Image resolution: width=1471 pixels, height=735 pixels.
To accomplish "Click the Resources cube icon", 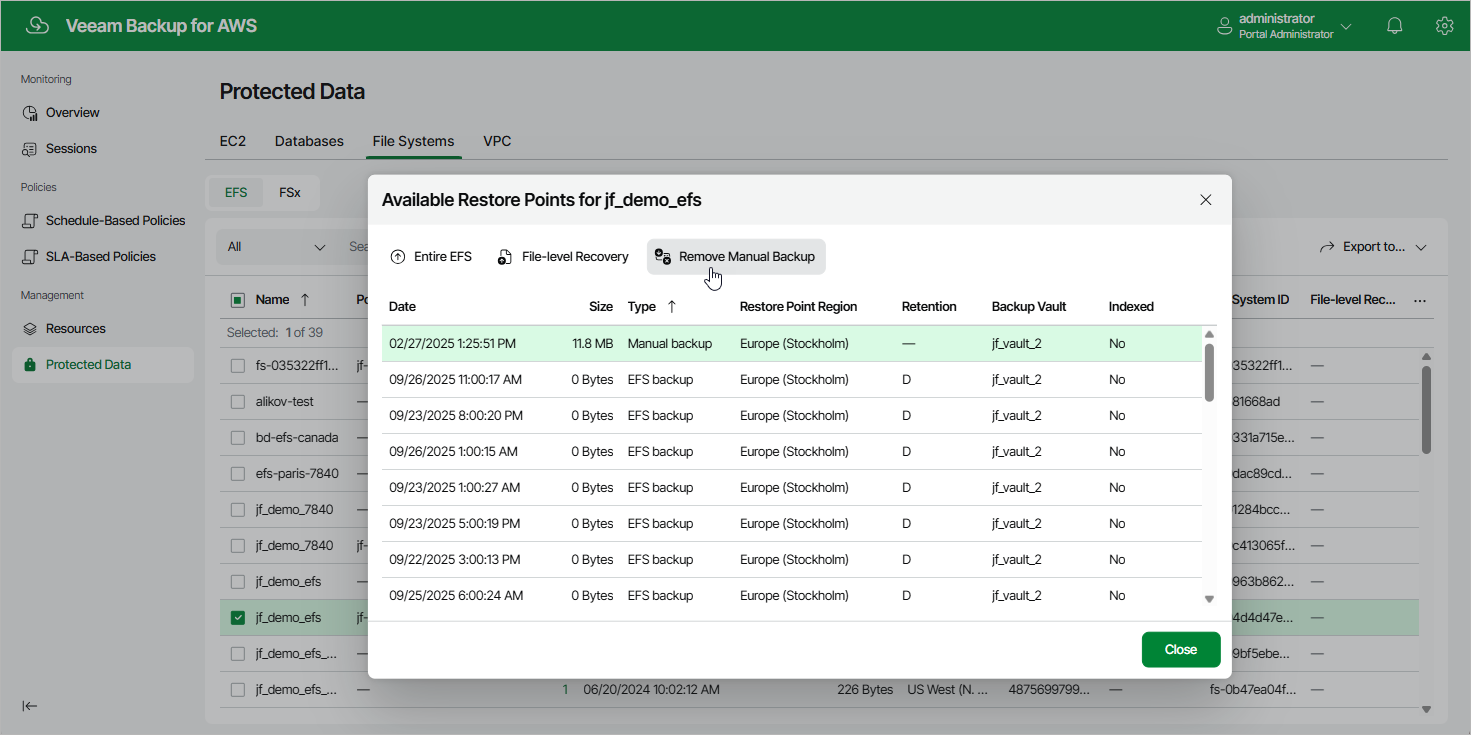I will (x=30, y=329).
